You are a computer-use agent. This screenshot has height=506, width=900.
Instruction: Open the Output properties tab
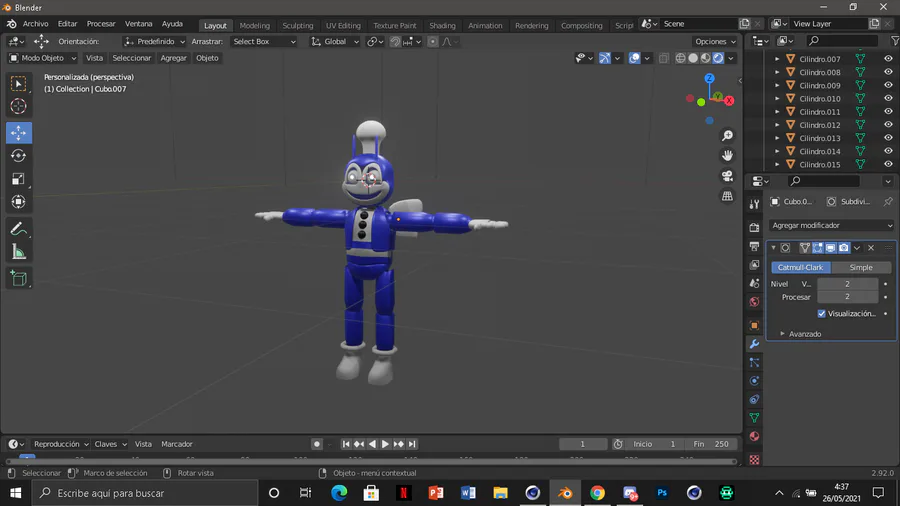754,246
